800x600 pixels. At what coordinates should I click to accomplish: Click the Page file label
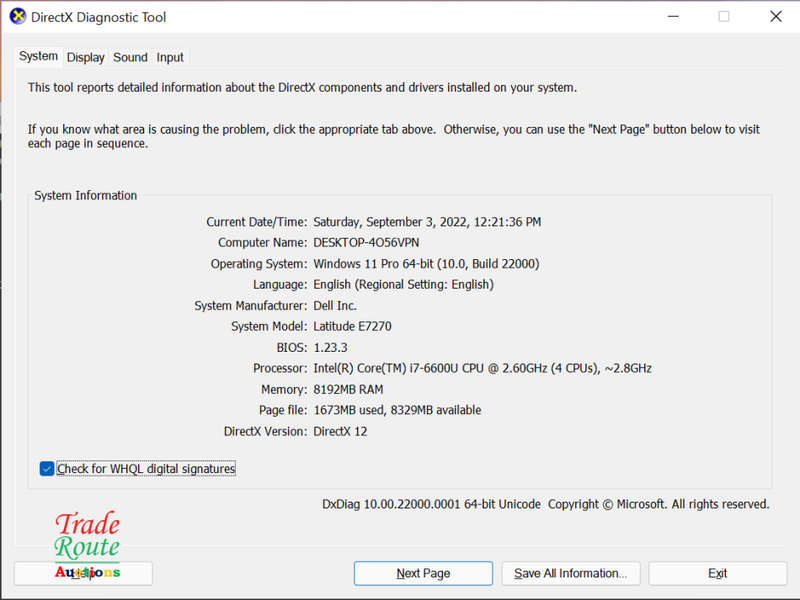coord(283,410)
